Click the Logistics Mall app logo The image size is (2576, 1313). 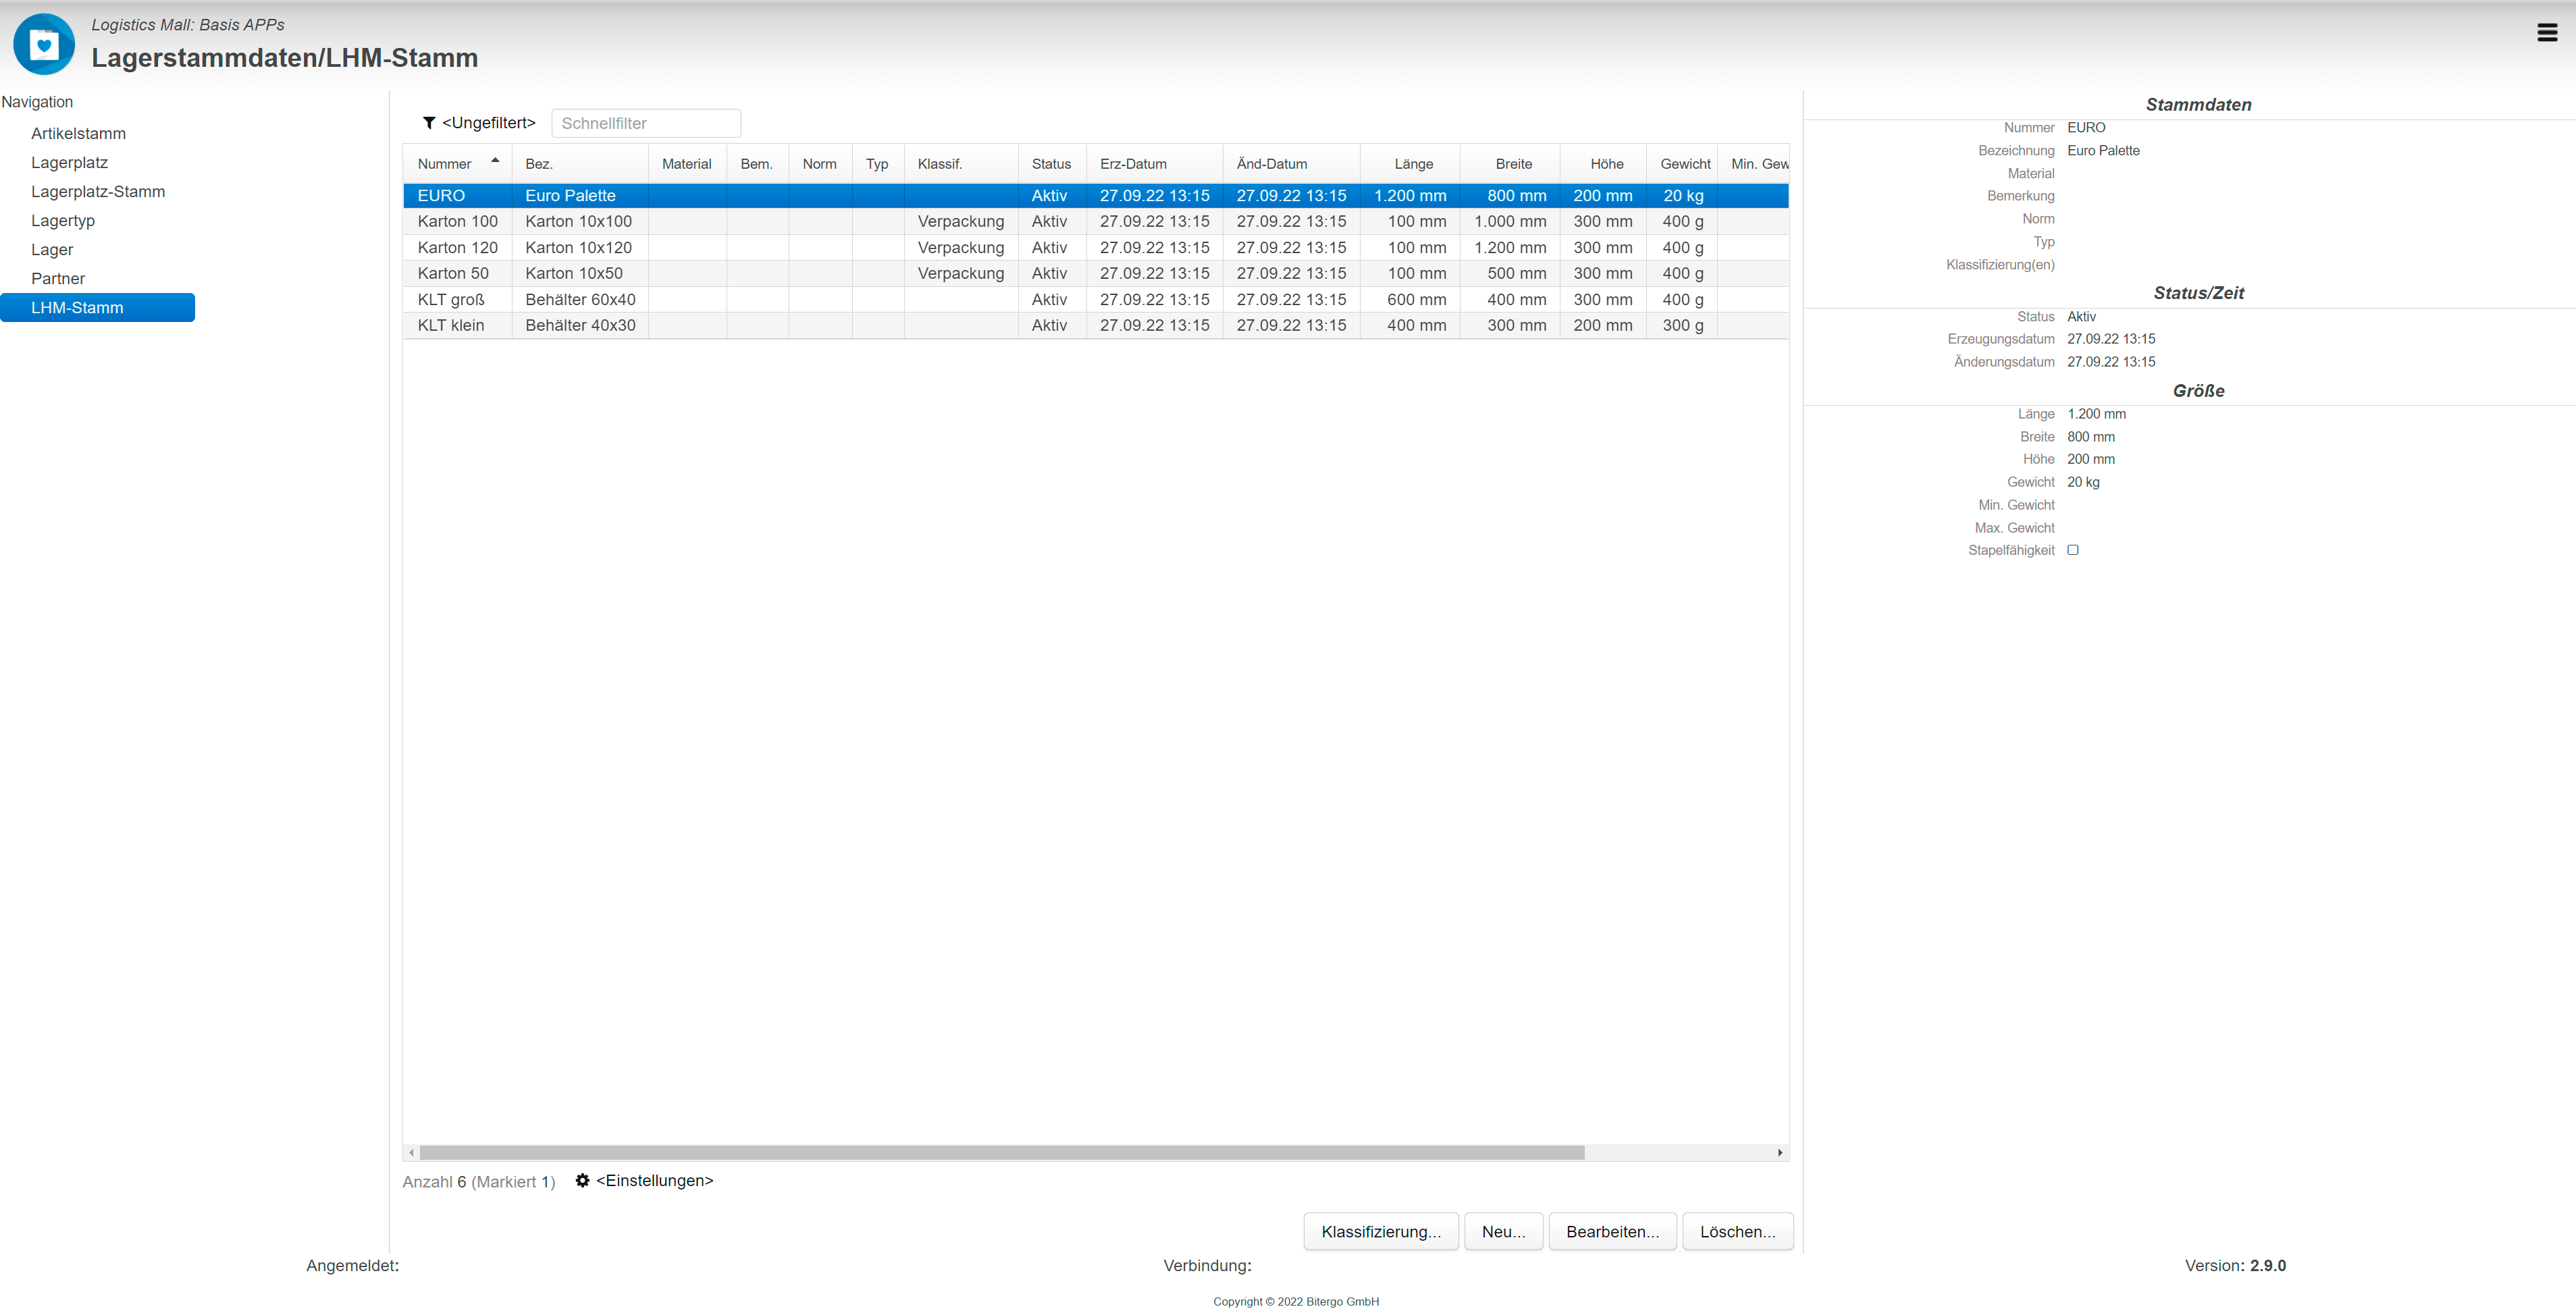point(44,44)
